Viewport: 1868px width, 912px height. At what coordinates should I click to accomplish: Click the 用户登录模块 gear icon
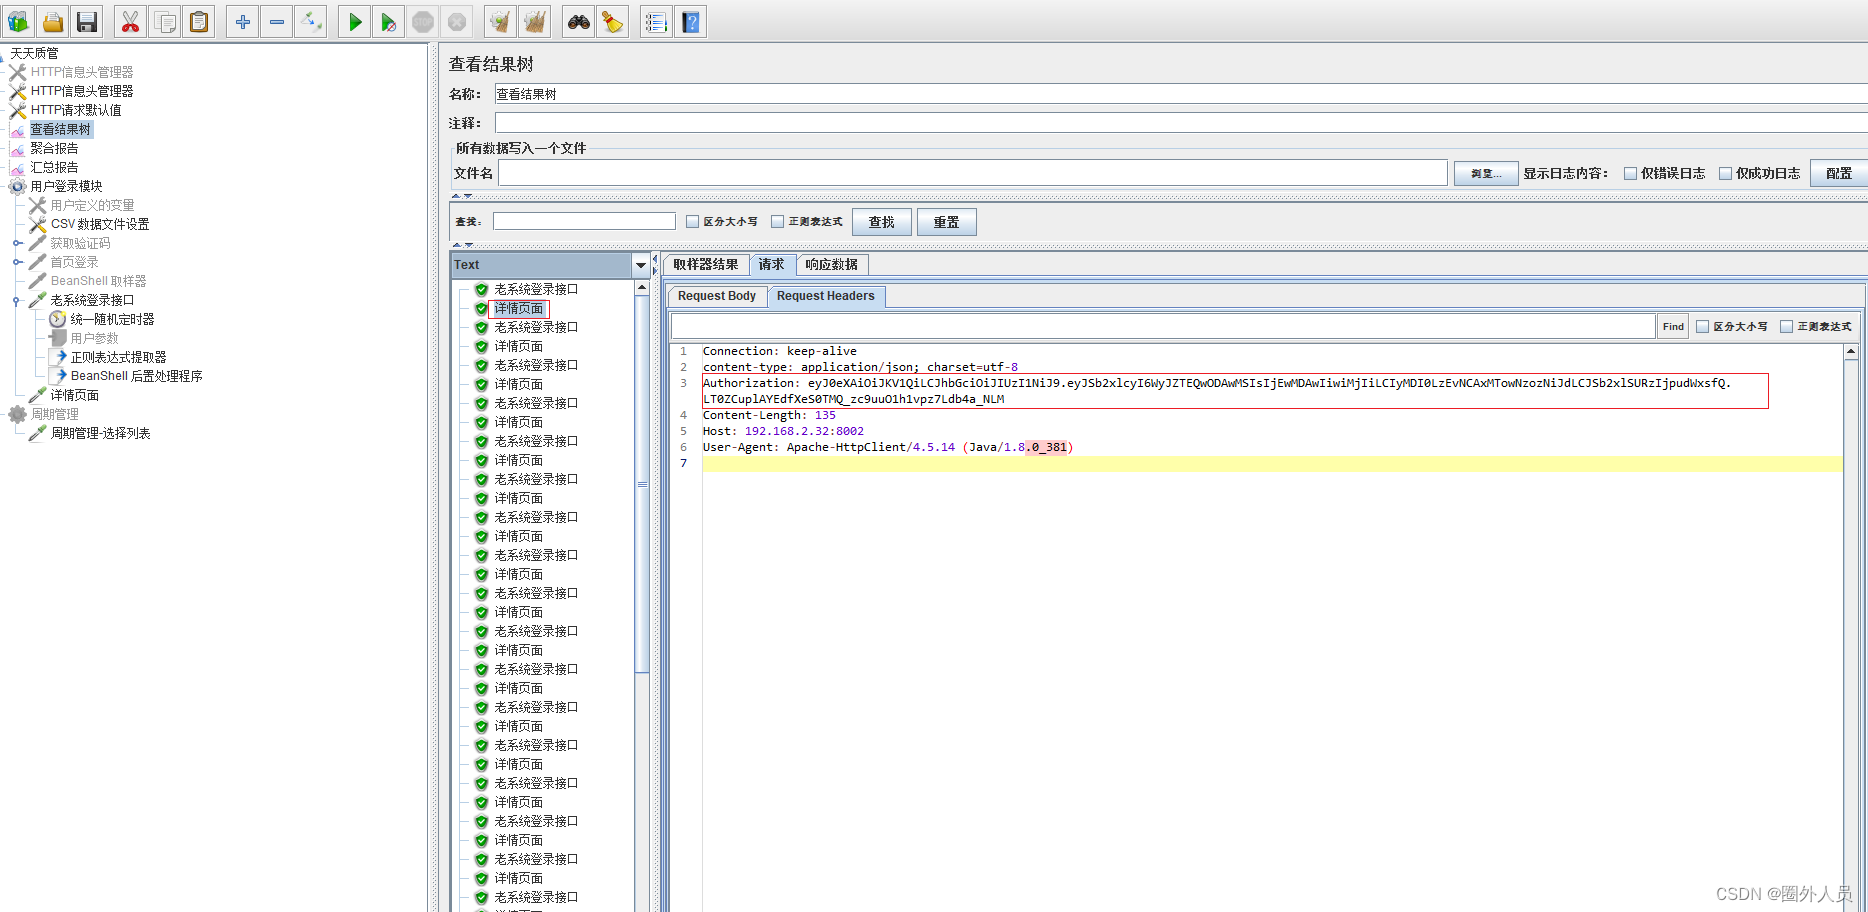click(18, 186)
